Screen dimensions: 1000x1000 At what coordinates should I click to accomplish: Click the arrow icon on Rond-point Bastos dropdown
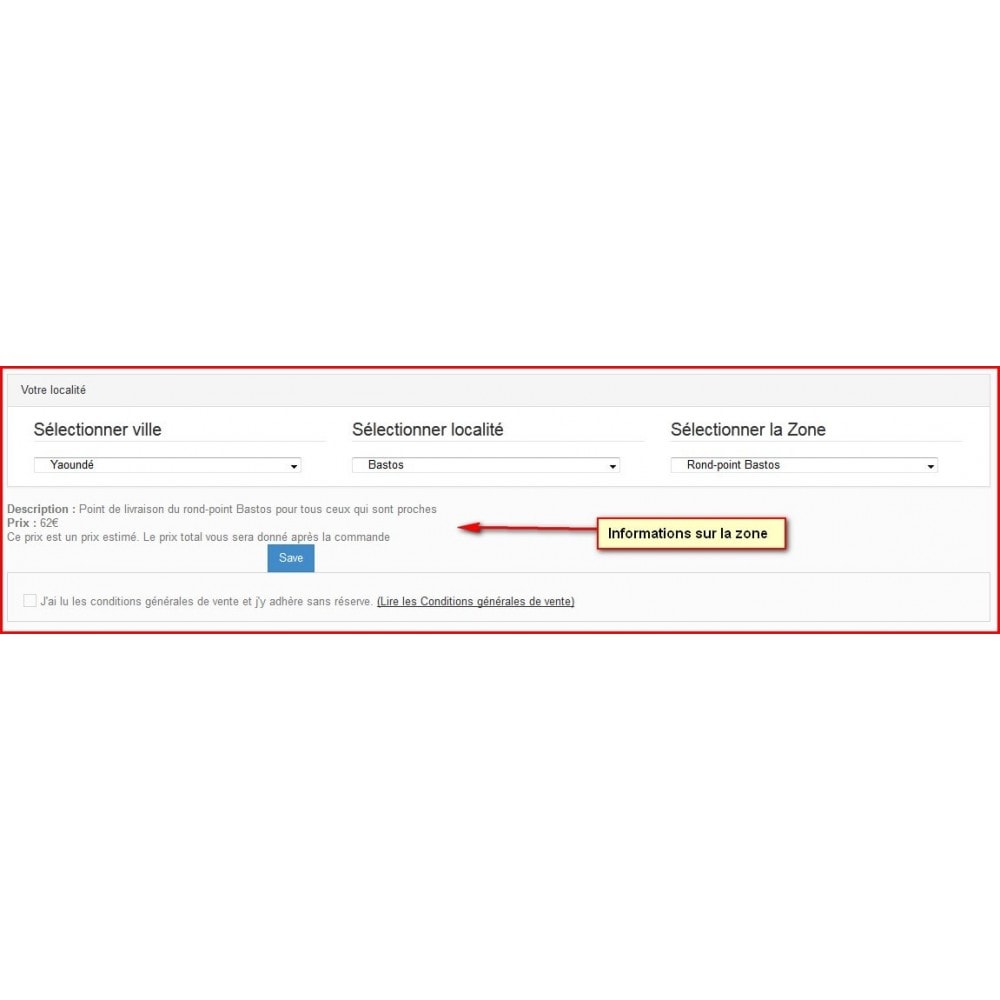click(x=930, y=466)
